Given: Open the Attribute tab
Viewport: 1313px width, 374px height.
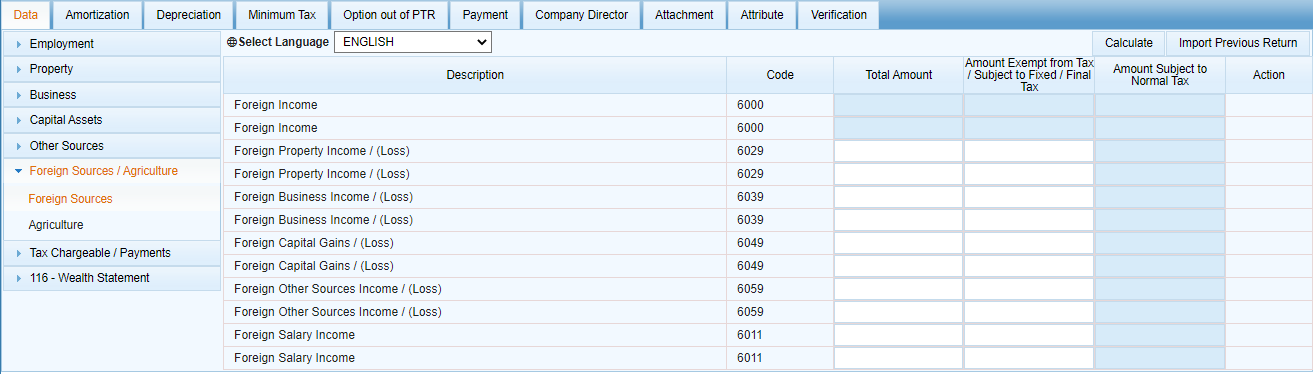Looking at the screenshot, I should (x=762, y=15).
